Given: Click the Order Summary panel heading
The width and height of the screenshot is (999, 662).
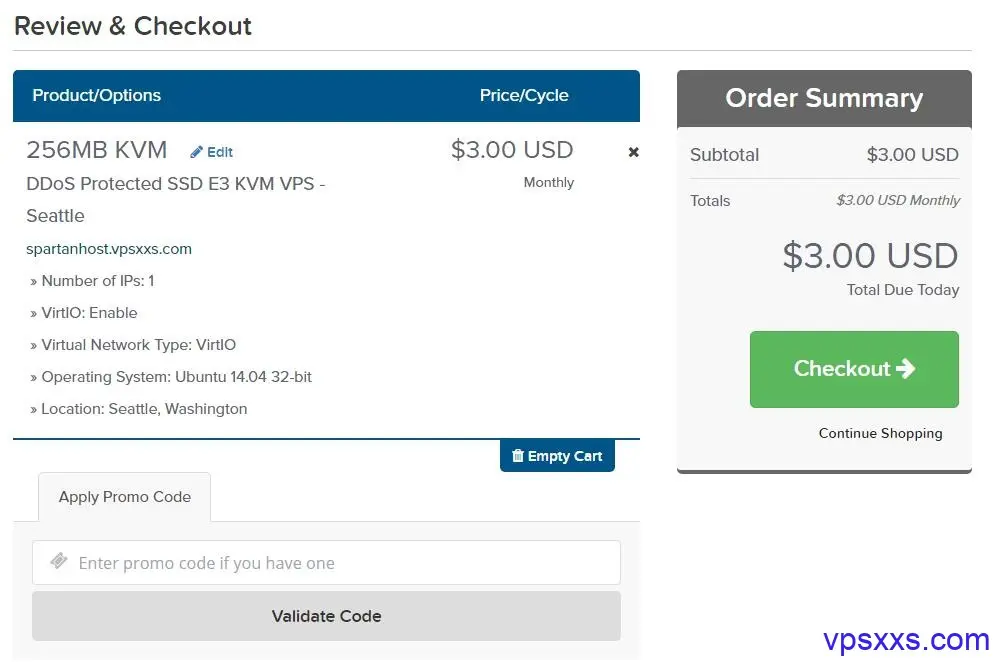Looking at the screenshot, I should tap(824, 98).
